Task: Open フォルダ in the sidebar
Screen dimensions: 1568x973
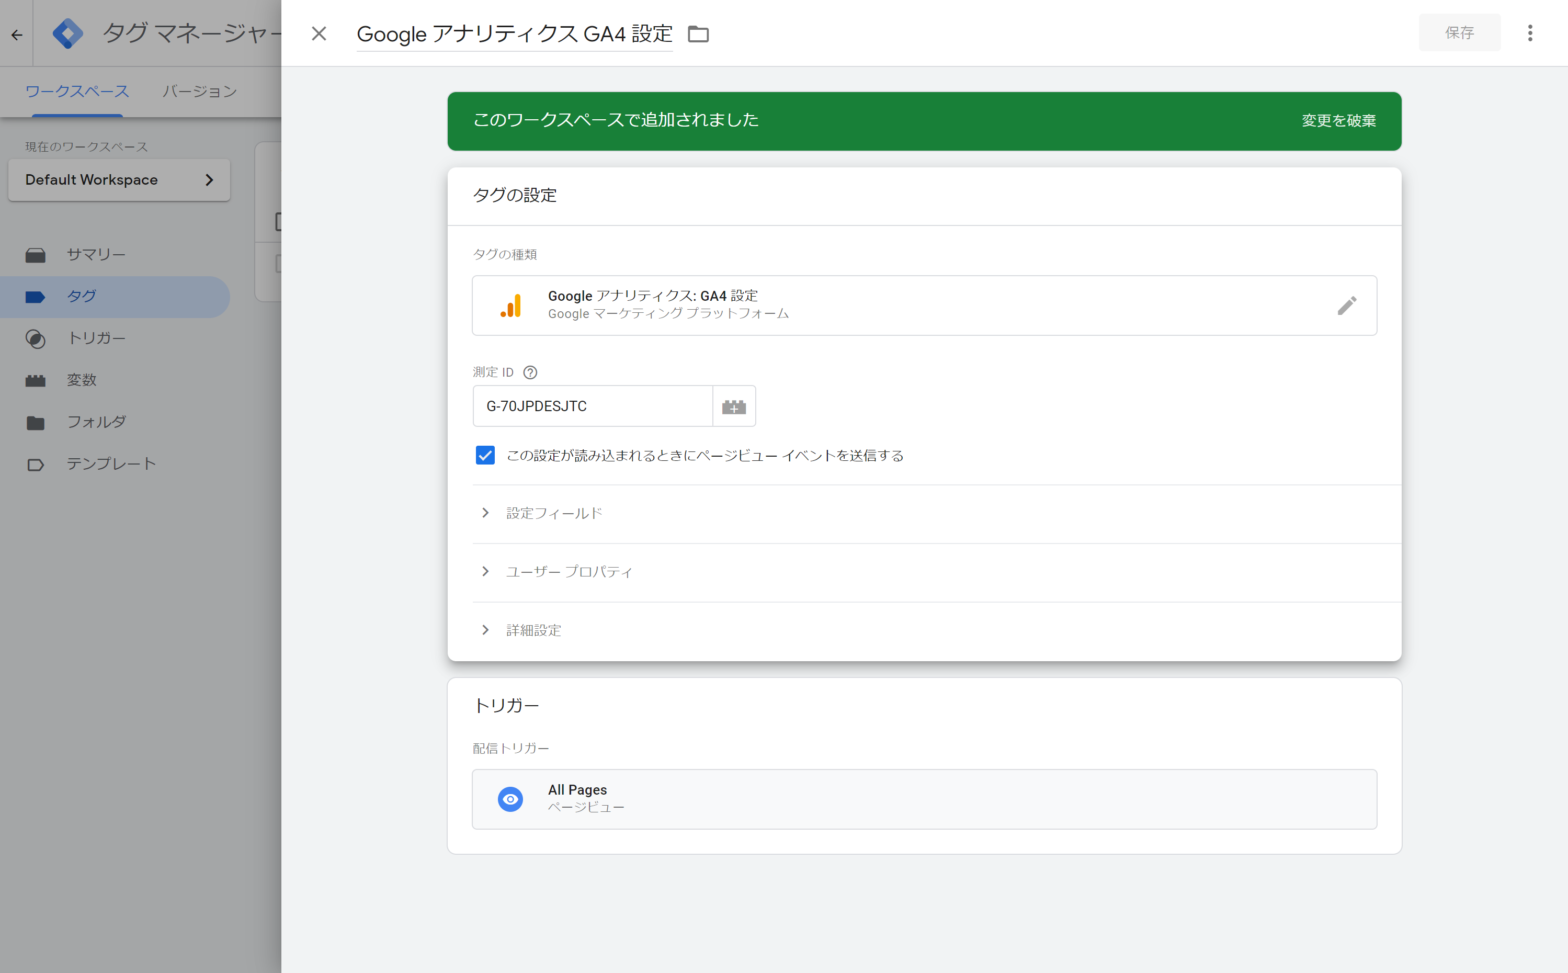Action: coord(96,423)
